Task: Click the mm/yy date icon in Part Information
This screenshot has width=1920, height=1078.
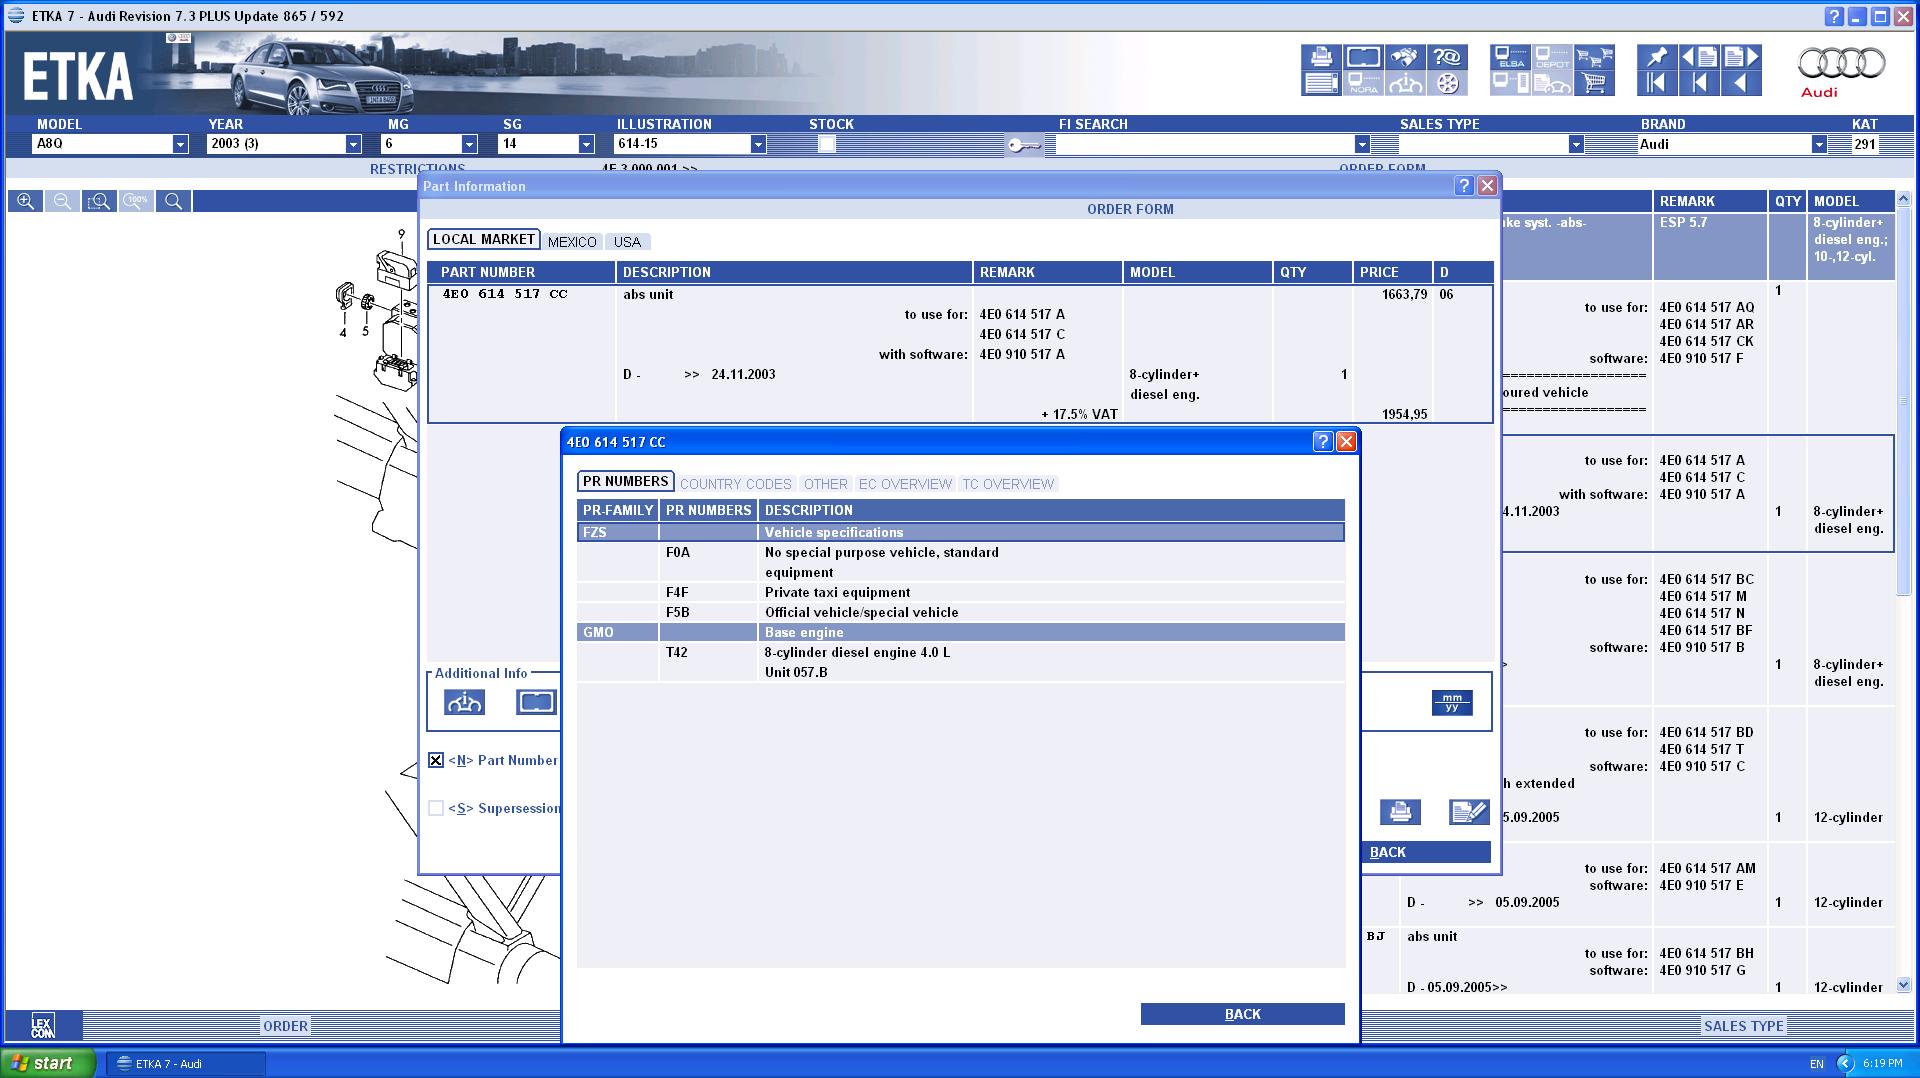Action: coord(1451,703)
